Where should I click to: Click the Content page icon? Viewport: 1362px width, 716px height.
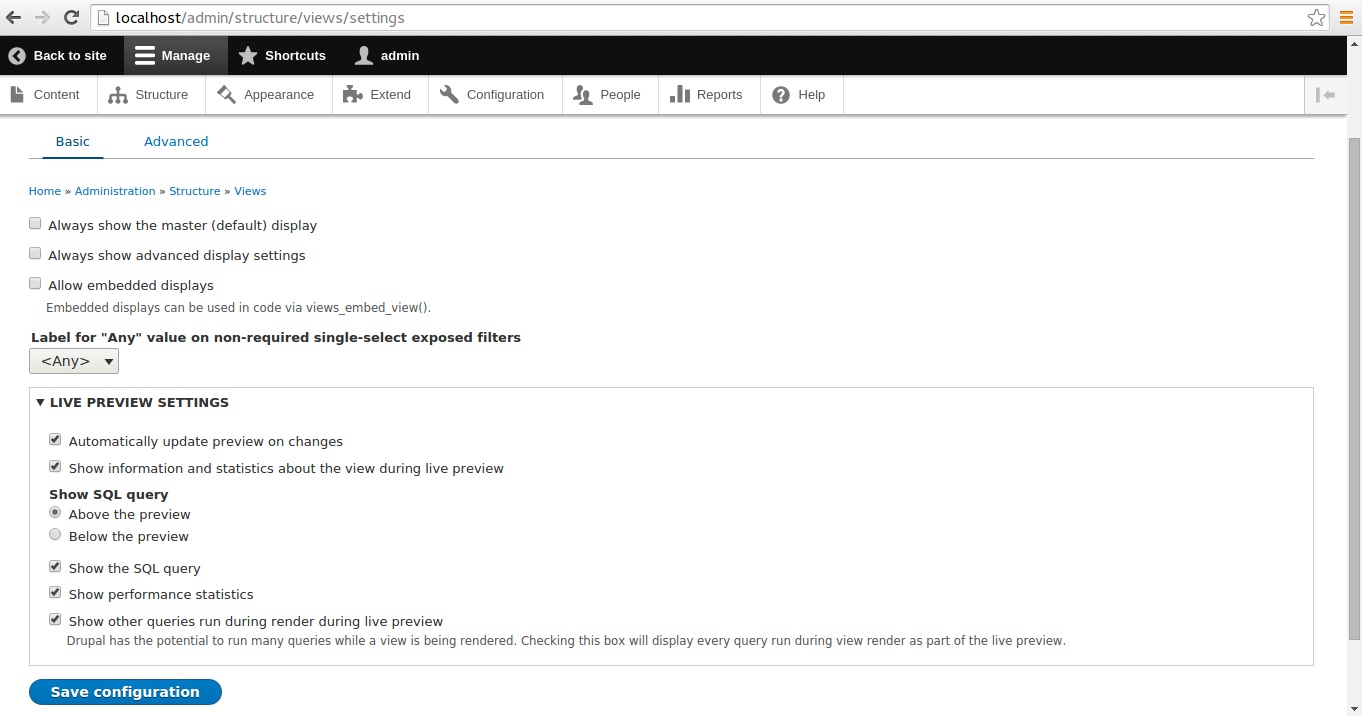click(x=17, y=94)
